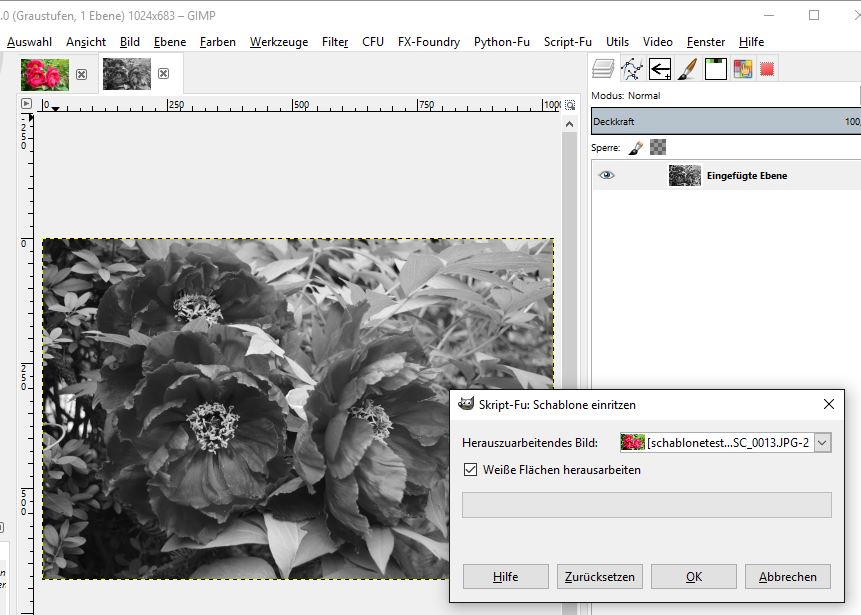
Task: Open the Script-Fu menu
Action: click(567, 42)
